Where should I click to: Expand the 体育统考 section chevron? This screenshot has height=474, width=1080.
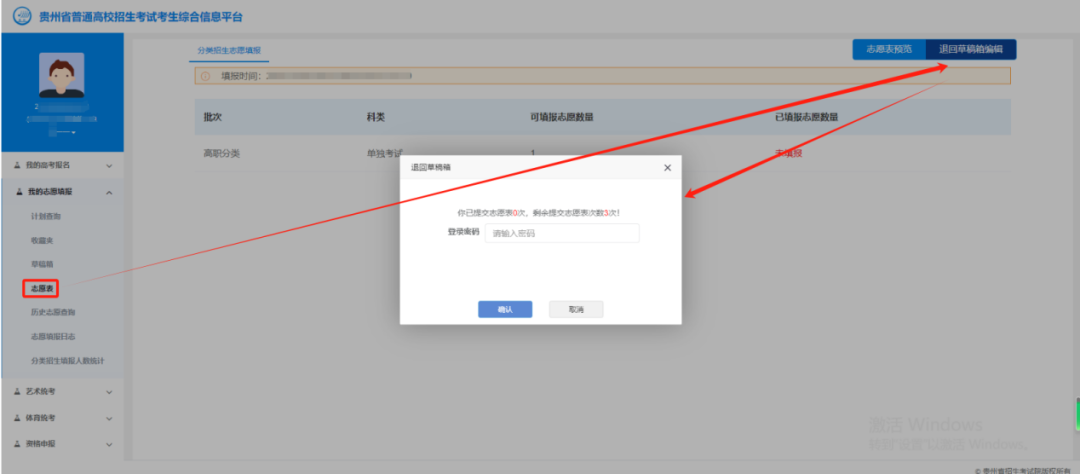pos(109,417)
